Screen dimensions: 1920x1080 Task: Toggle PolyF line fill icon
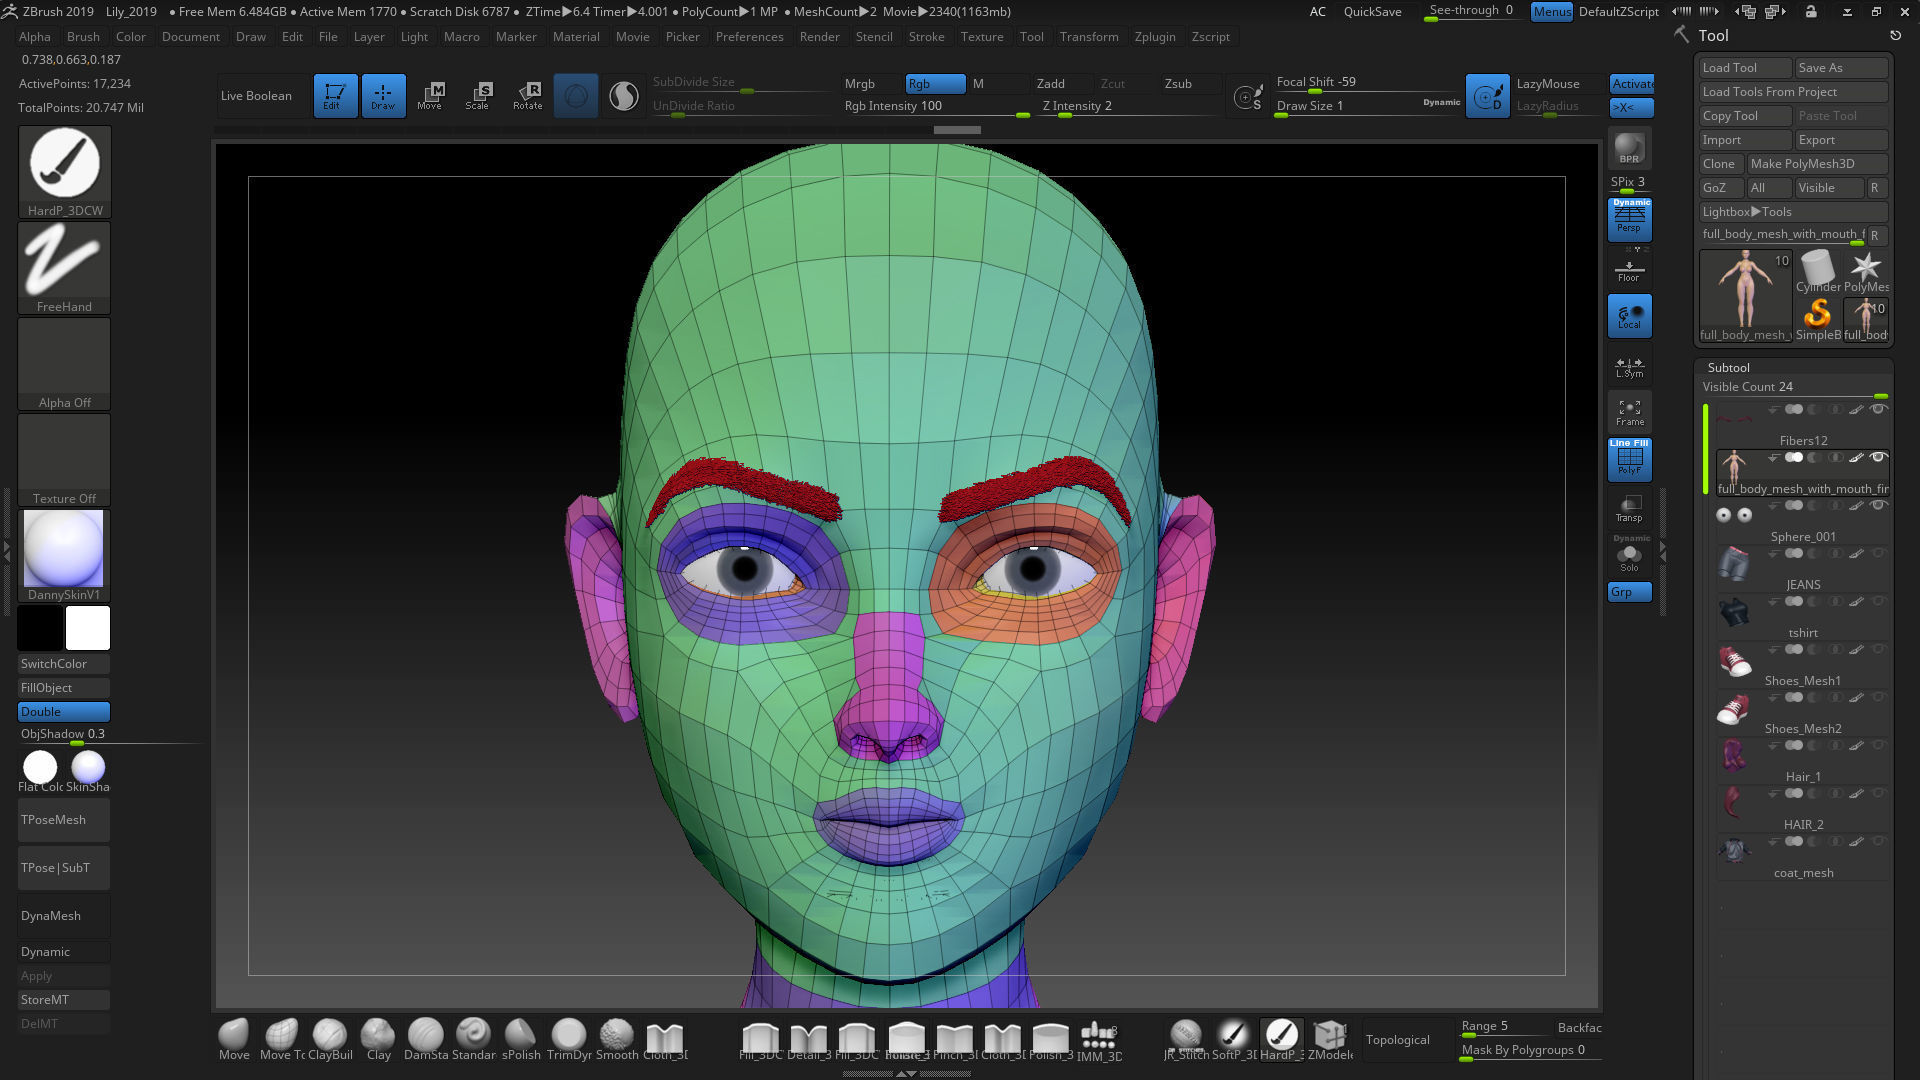[1629, 458]
